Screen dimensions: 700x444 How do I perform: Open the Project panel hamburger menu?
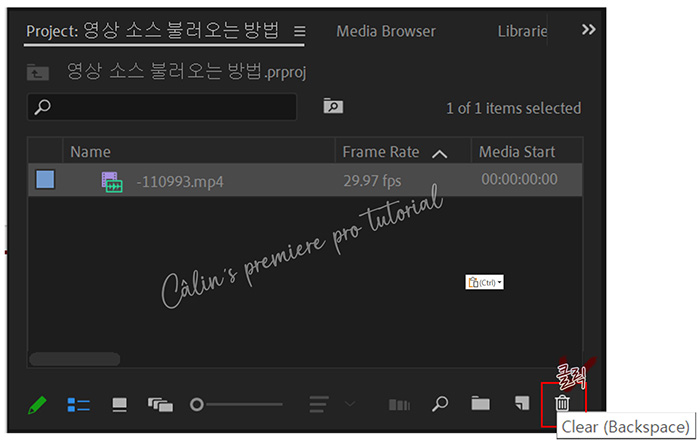pos(300,31)
